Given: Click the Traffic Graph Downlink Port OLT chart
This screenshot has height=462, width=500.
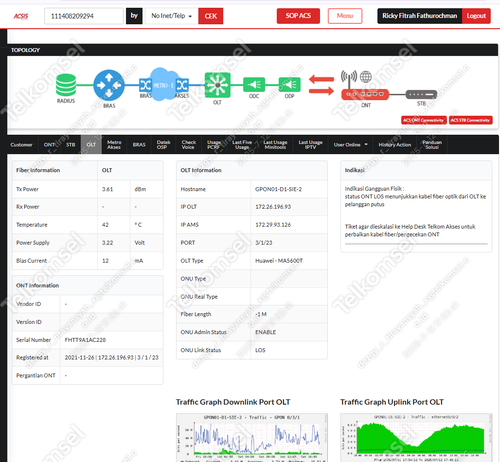Looking at the screenshot, I should click(252, 437).
